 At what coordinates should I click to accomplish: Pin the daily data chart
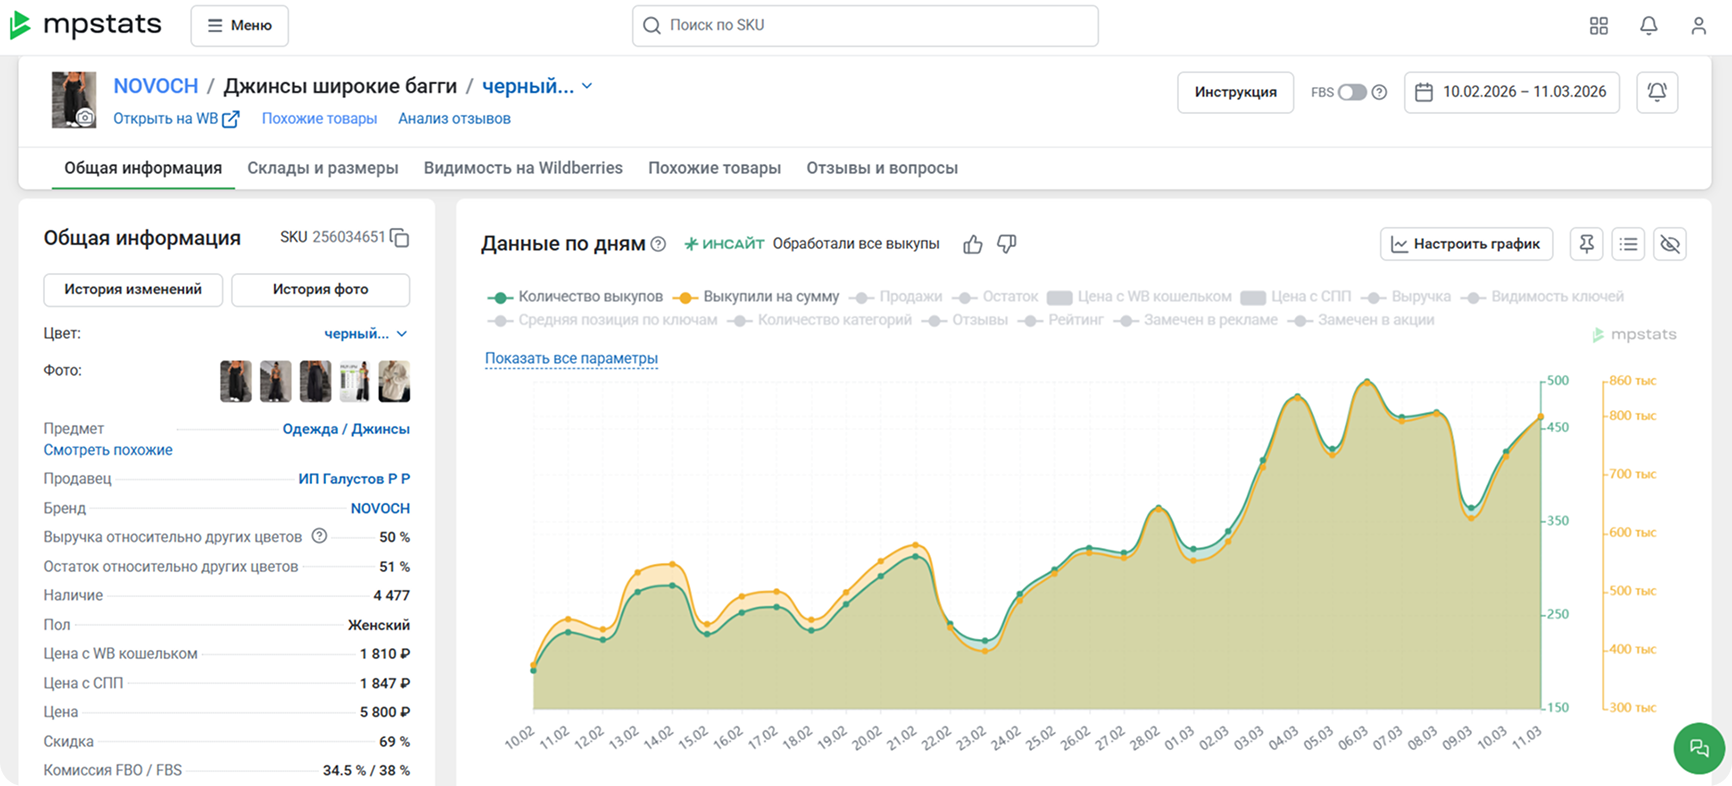coord(1586,244)
